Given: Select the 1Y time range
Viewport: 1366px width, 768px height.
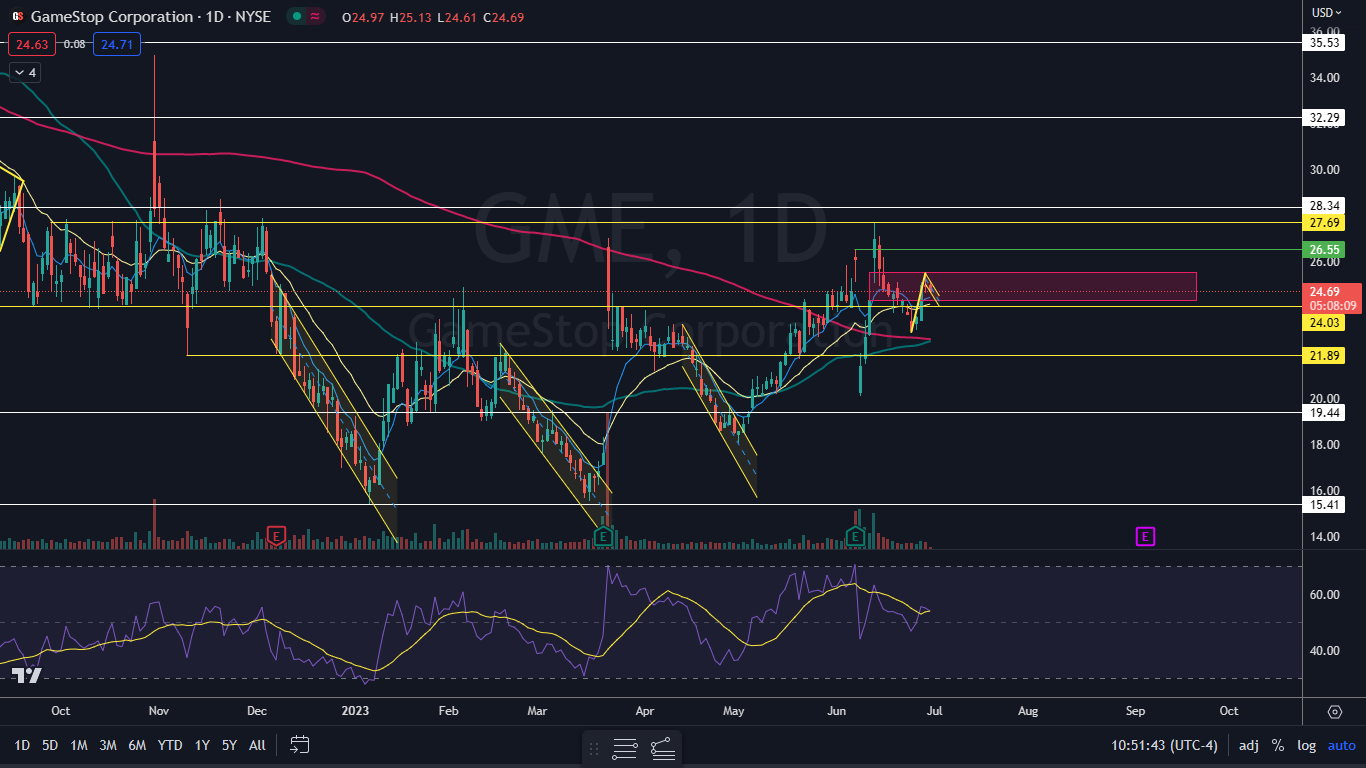Looking at the screenshot, I should [202, 745].
